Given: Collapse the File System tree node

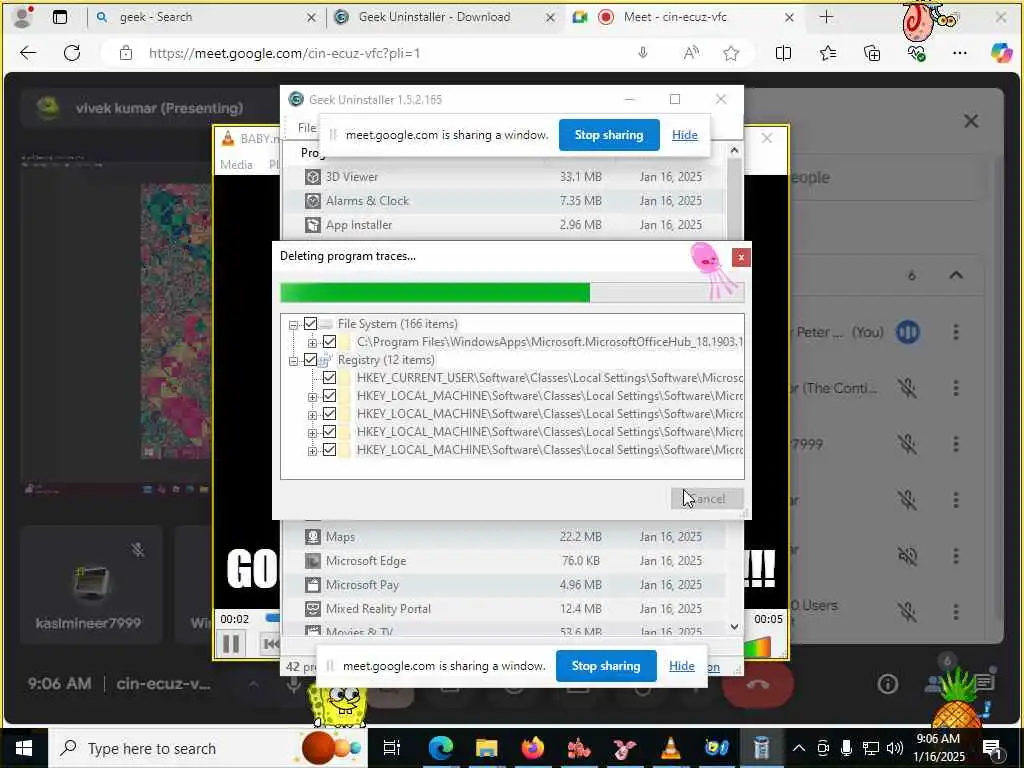Looking at the screenshot, I should (x=293, y=325).
